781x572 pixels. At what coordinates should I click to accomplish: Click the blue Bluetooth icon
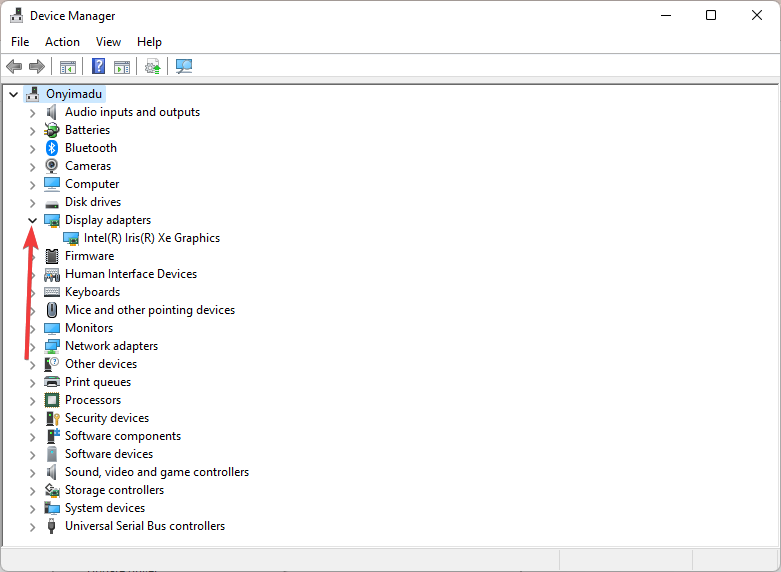coord(52,148)
